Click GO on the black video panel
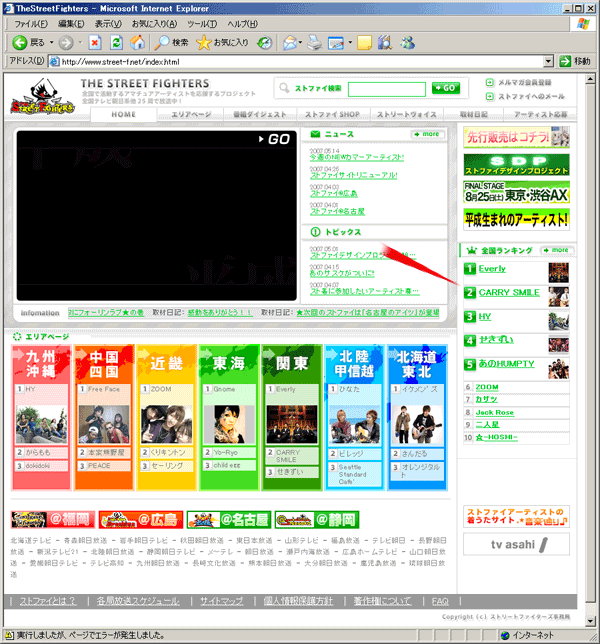The image size is (600, 644). point(274,139)
